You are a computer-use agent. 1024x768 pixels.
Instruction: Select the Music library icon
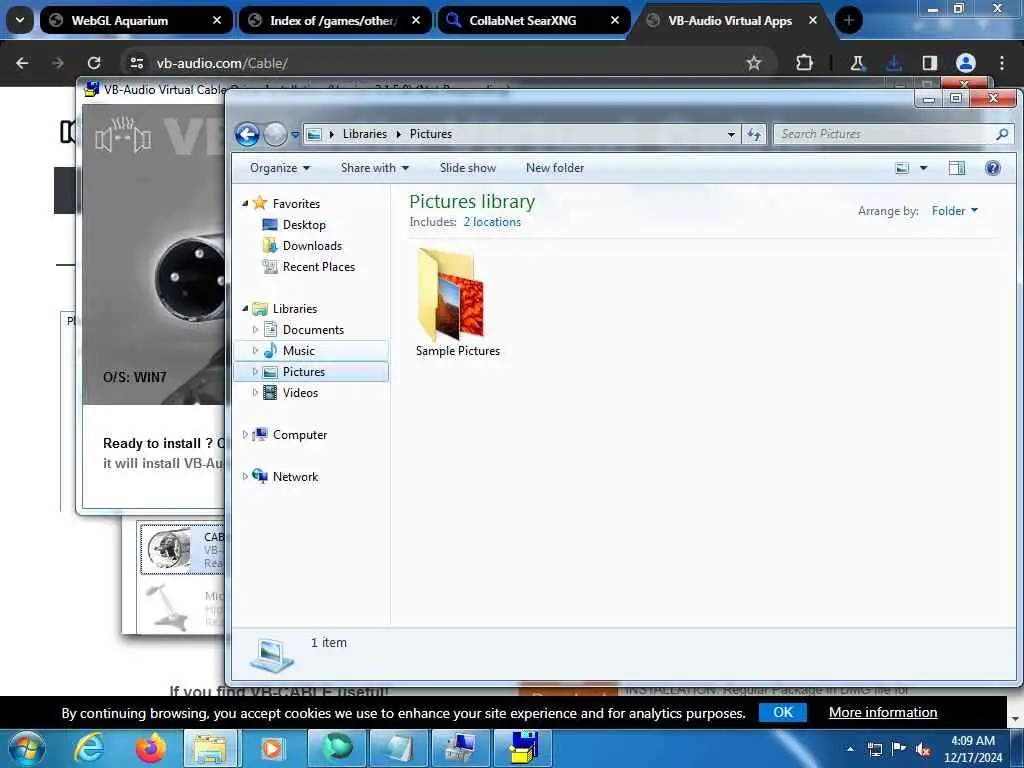click(x=270, y=351)
